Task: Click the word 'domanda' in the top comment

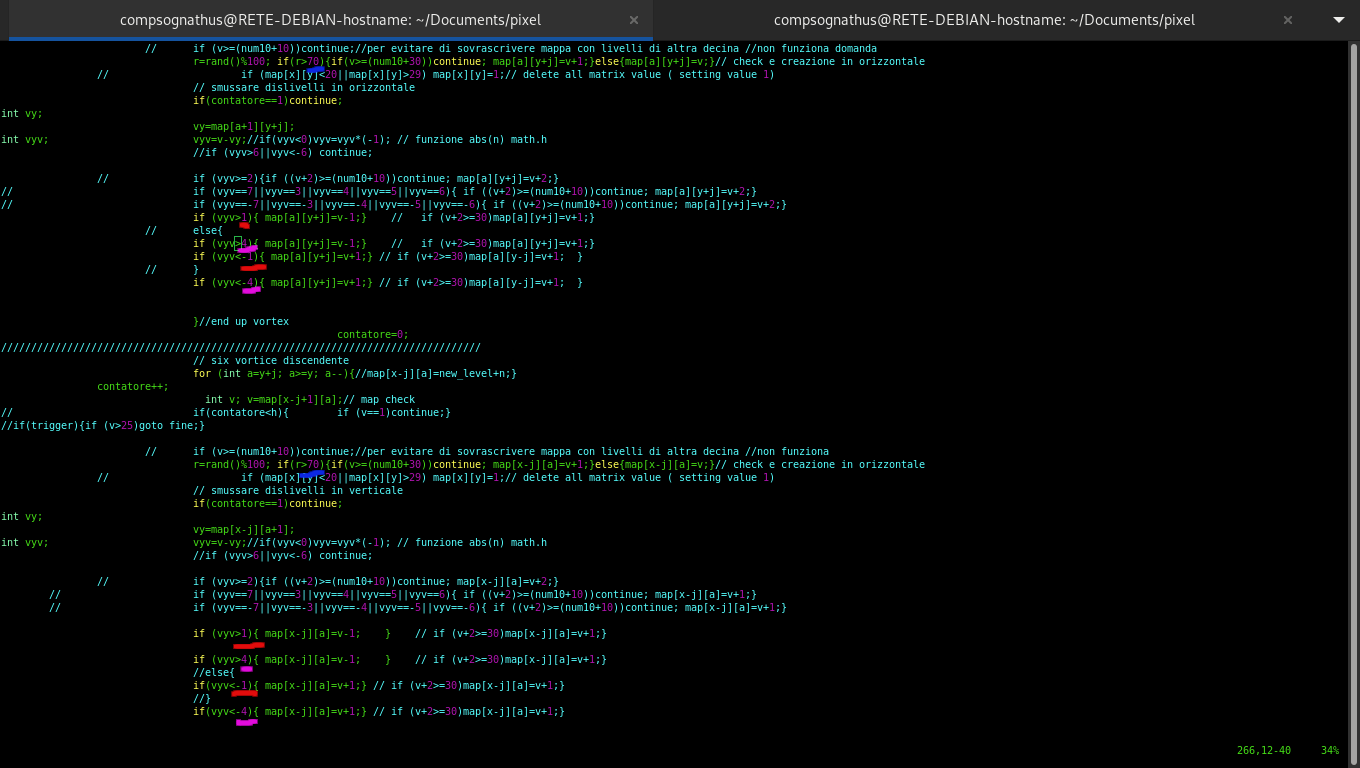Action: 856,48
